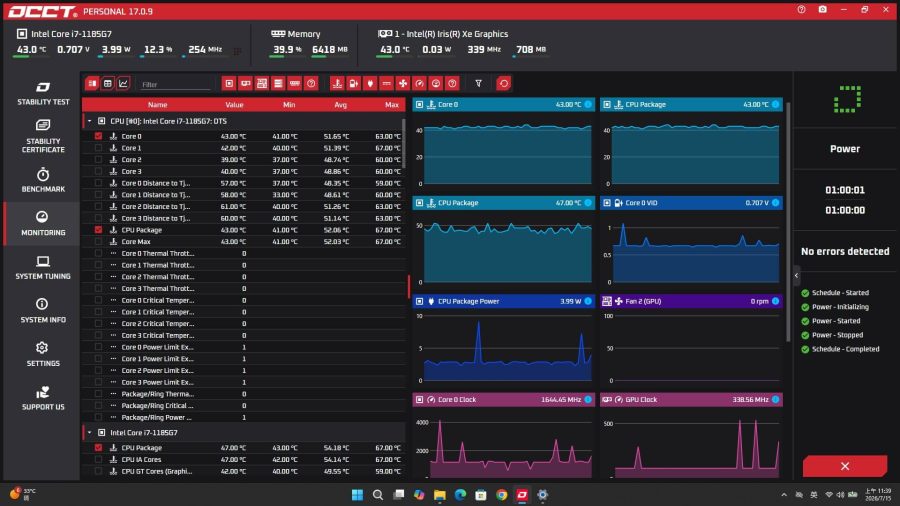Check the Core 0 Distance to Tj checkbox
This screenshot has height=506, width=900.
tap(98, 183)
